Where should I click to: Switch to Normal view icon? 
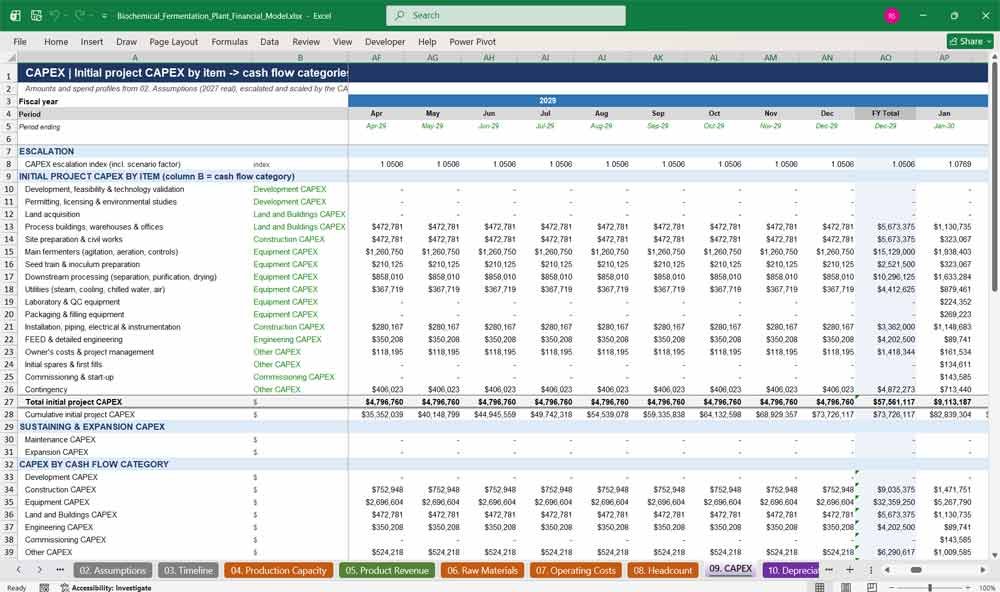pyautogui.click(x=820, y=588)
